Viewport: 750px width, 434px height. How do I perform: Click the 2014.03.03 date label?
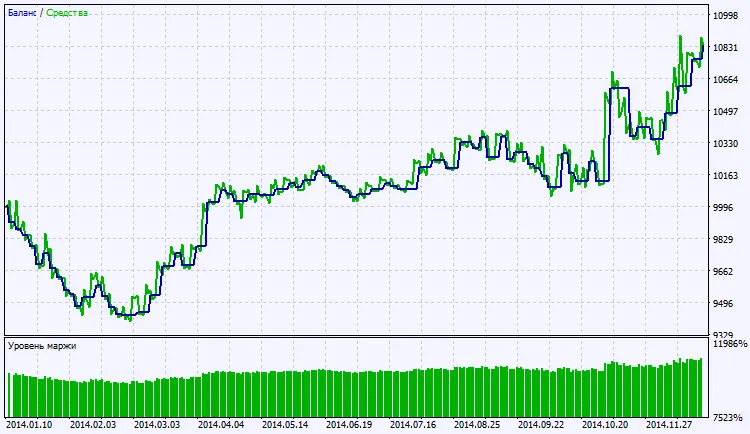158,425
